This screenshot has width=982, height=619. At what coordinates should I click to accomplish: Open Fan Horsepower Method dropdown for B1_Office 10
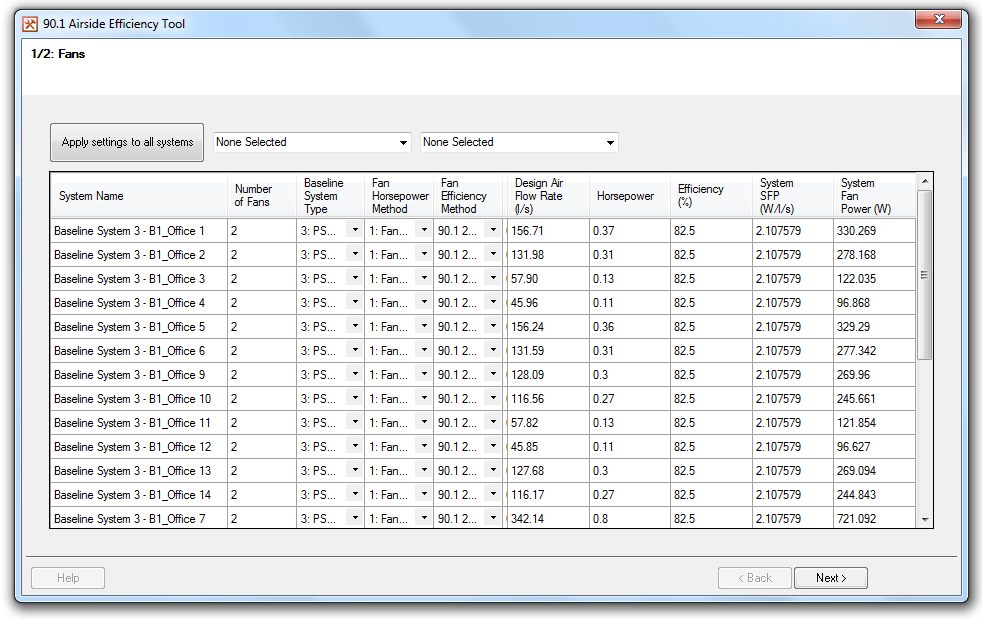[424, 398]
